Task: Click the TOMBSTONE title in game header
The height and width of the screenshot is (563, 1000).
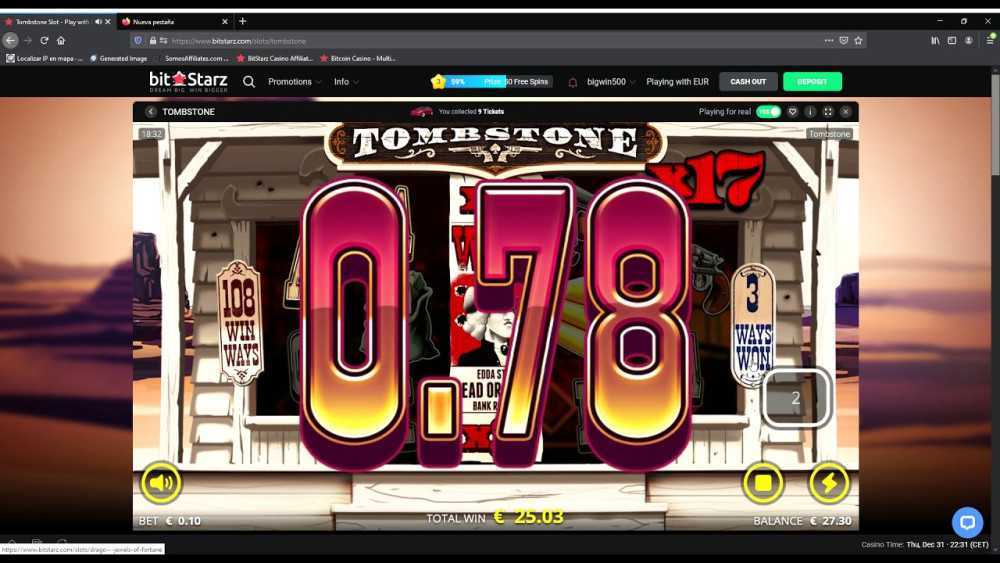Action: tap(189, 112)
